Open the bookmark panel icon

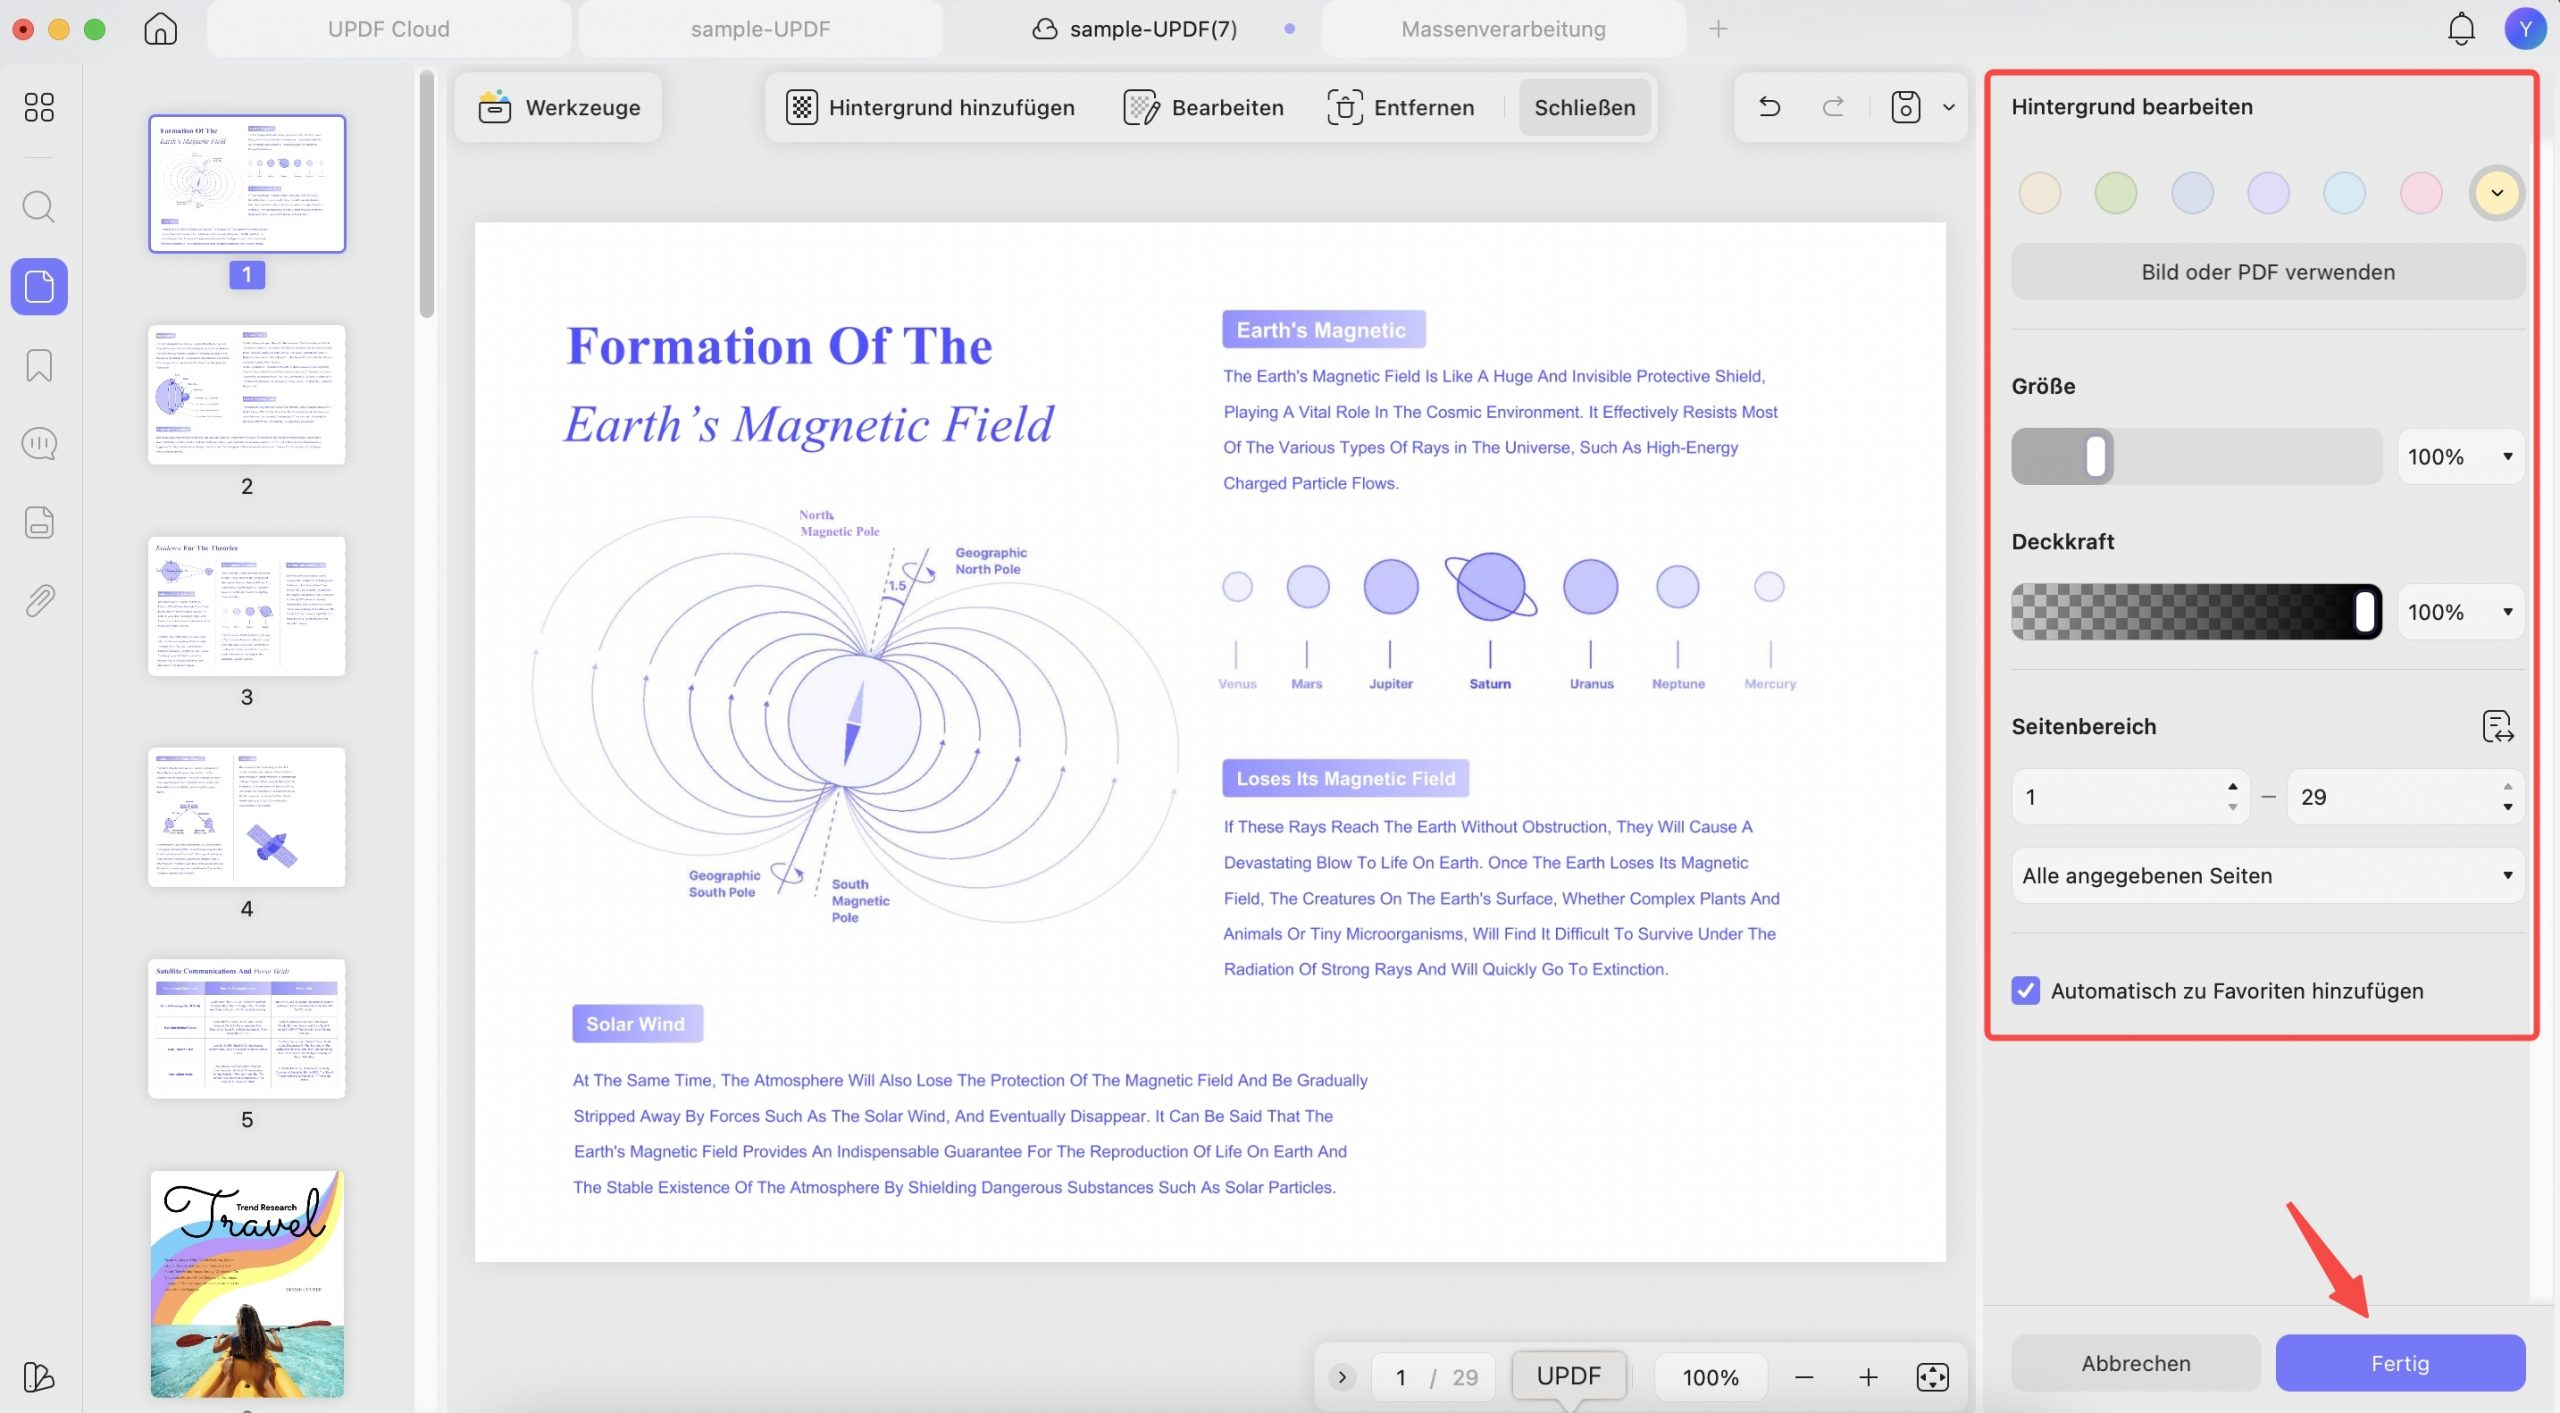[x=39, y=365]
